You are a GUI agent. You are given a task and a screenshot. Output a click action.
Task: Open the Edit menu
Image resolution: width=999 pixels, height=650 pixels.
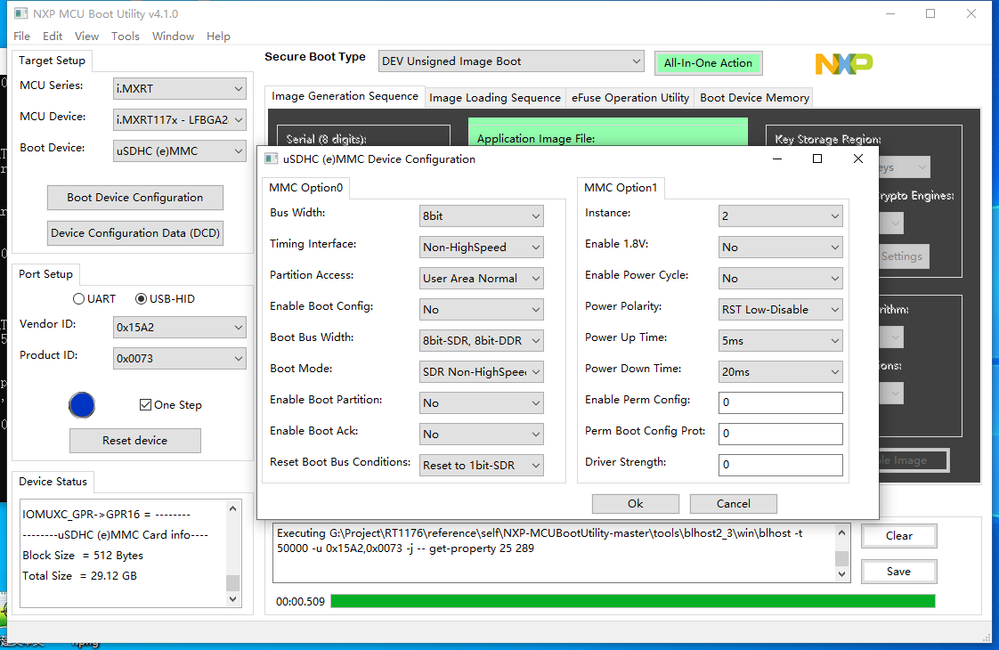coord(52,36)
